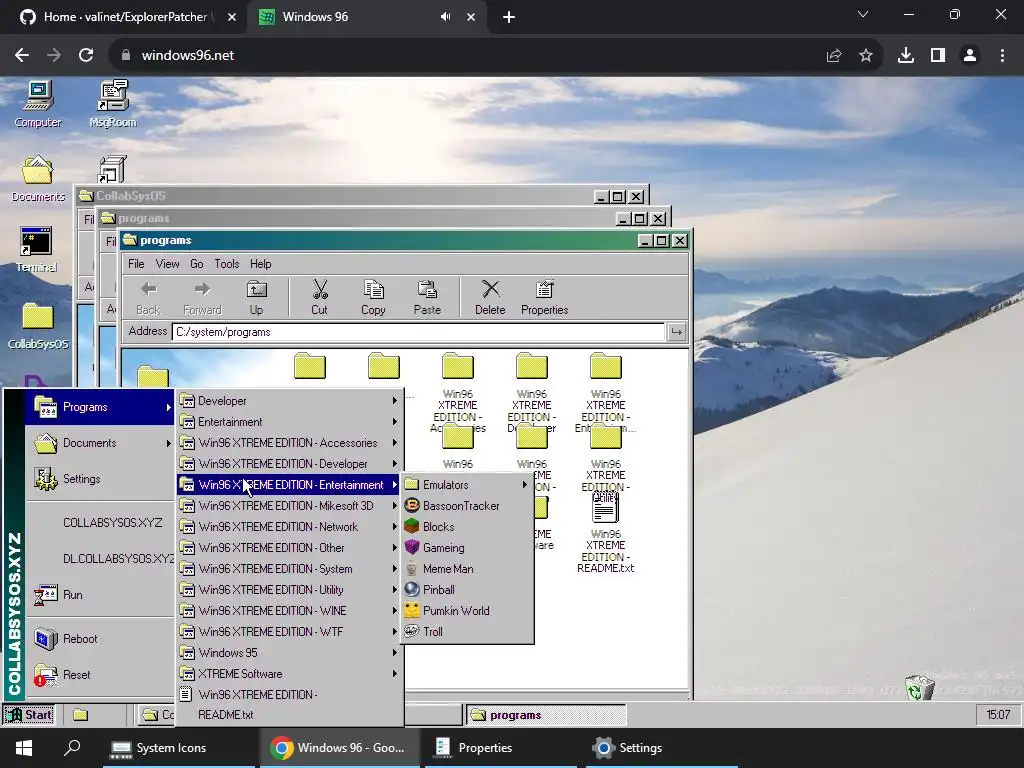Launch Pinball from the submenu

click(467, 589)
